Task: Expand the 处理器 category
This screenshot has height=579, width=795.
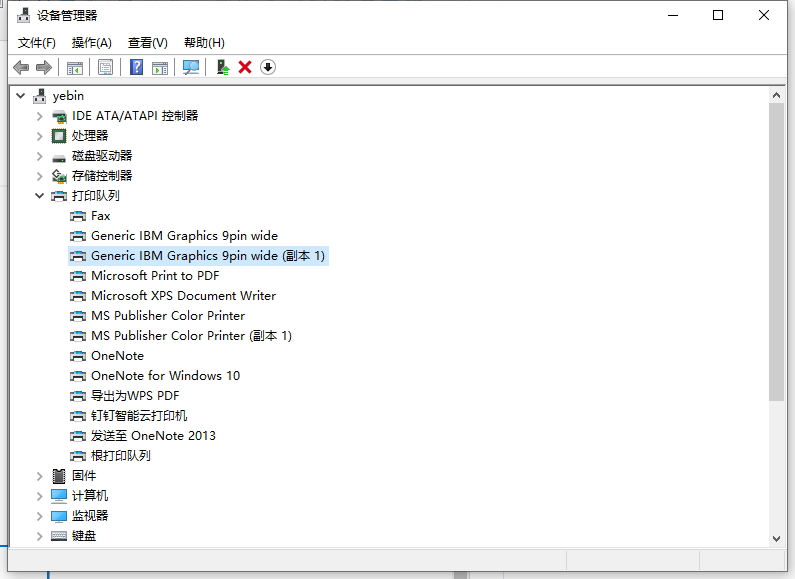Action: pyautogui.click(x=40, y=136)
